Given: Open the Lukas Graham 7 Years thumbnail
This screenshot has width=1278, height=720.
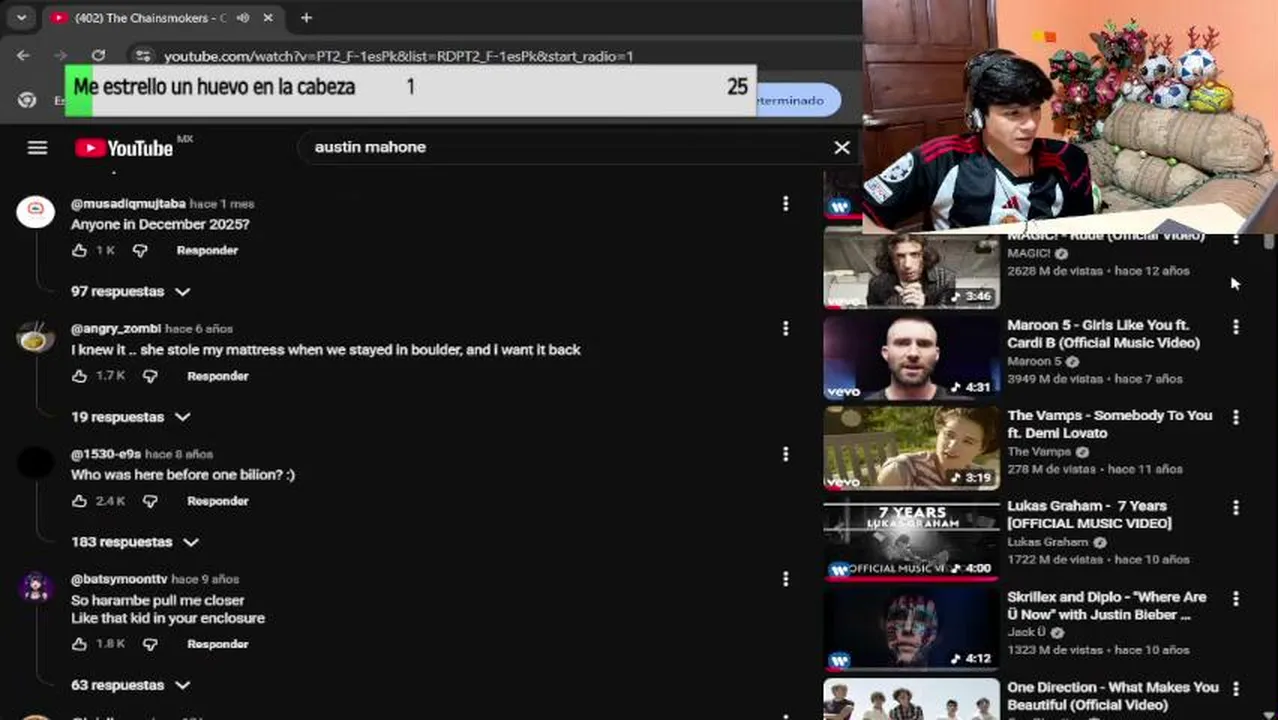Looking at the screenshot, I should [911, 538].
